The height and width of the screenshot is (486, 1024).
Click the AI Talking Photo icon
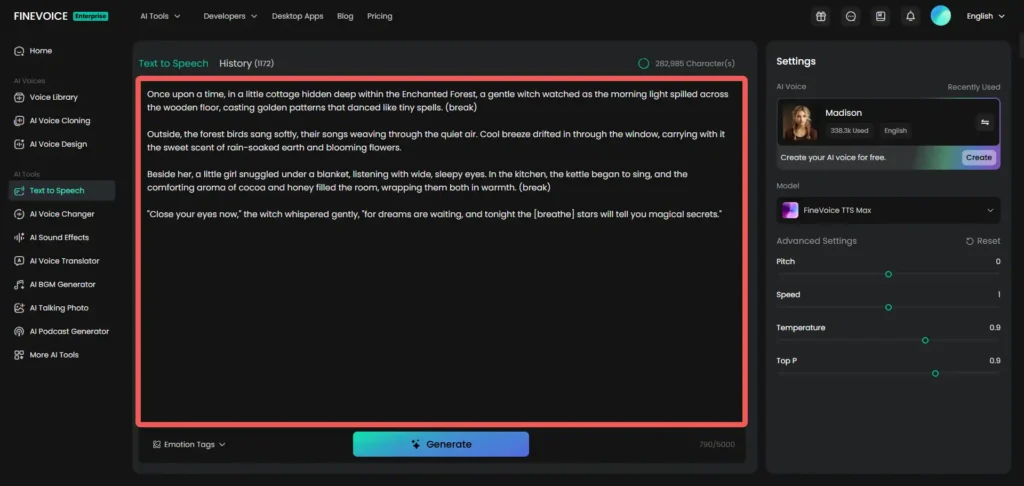(x=19, y=308)
